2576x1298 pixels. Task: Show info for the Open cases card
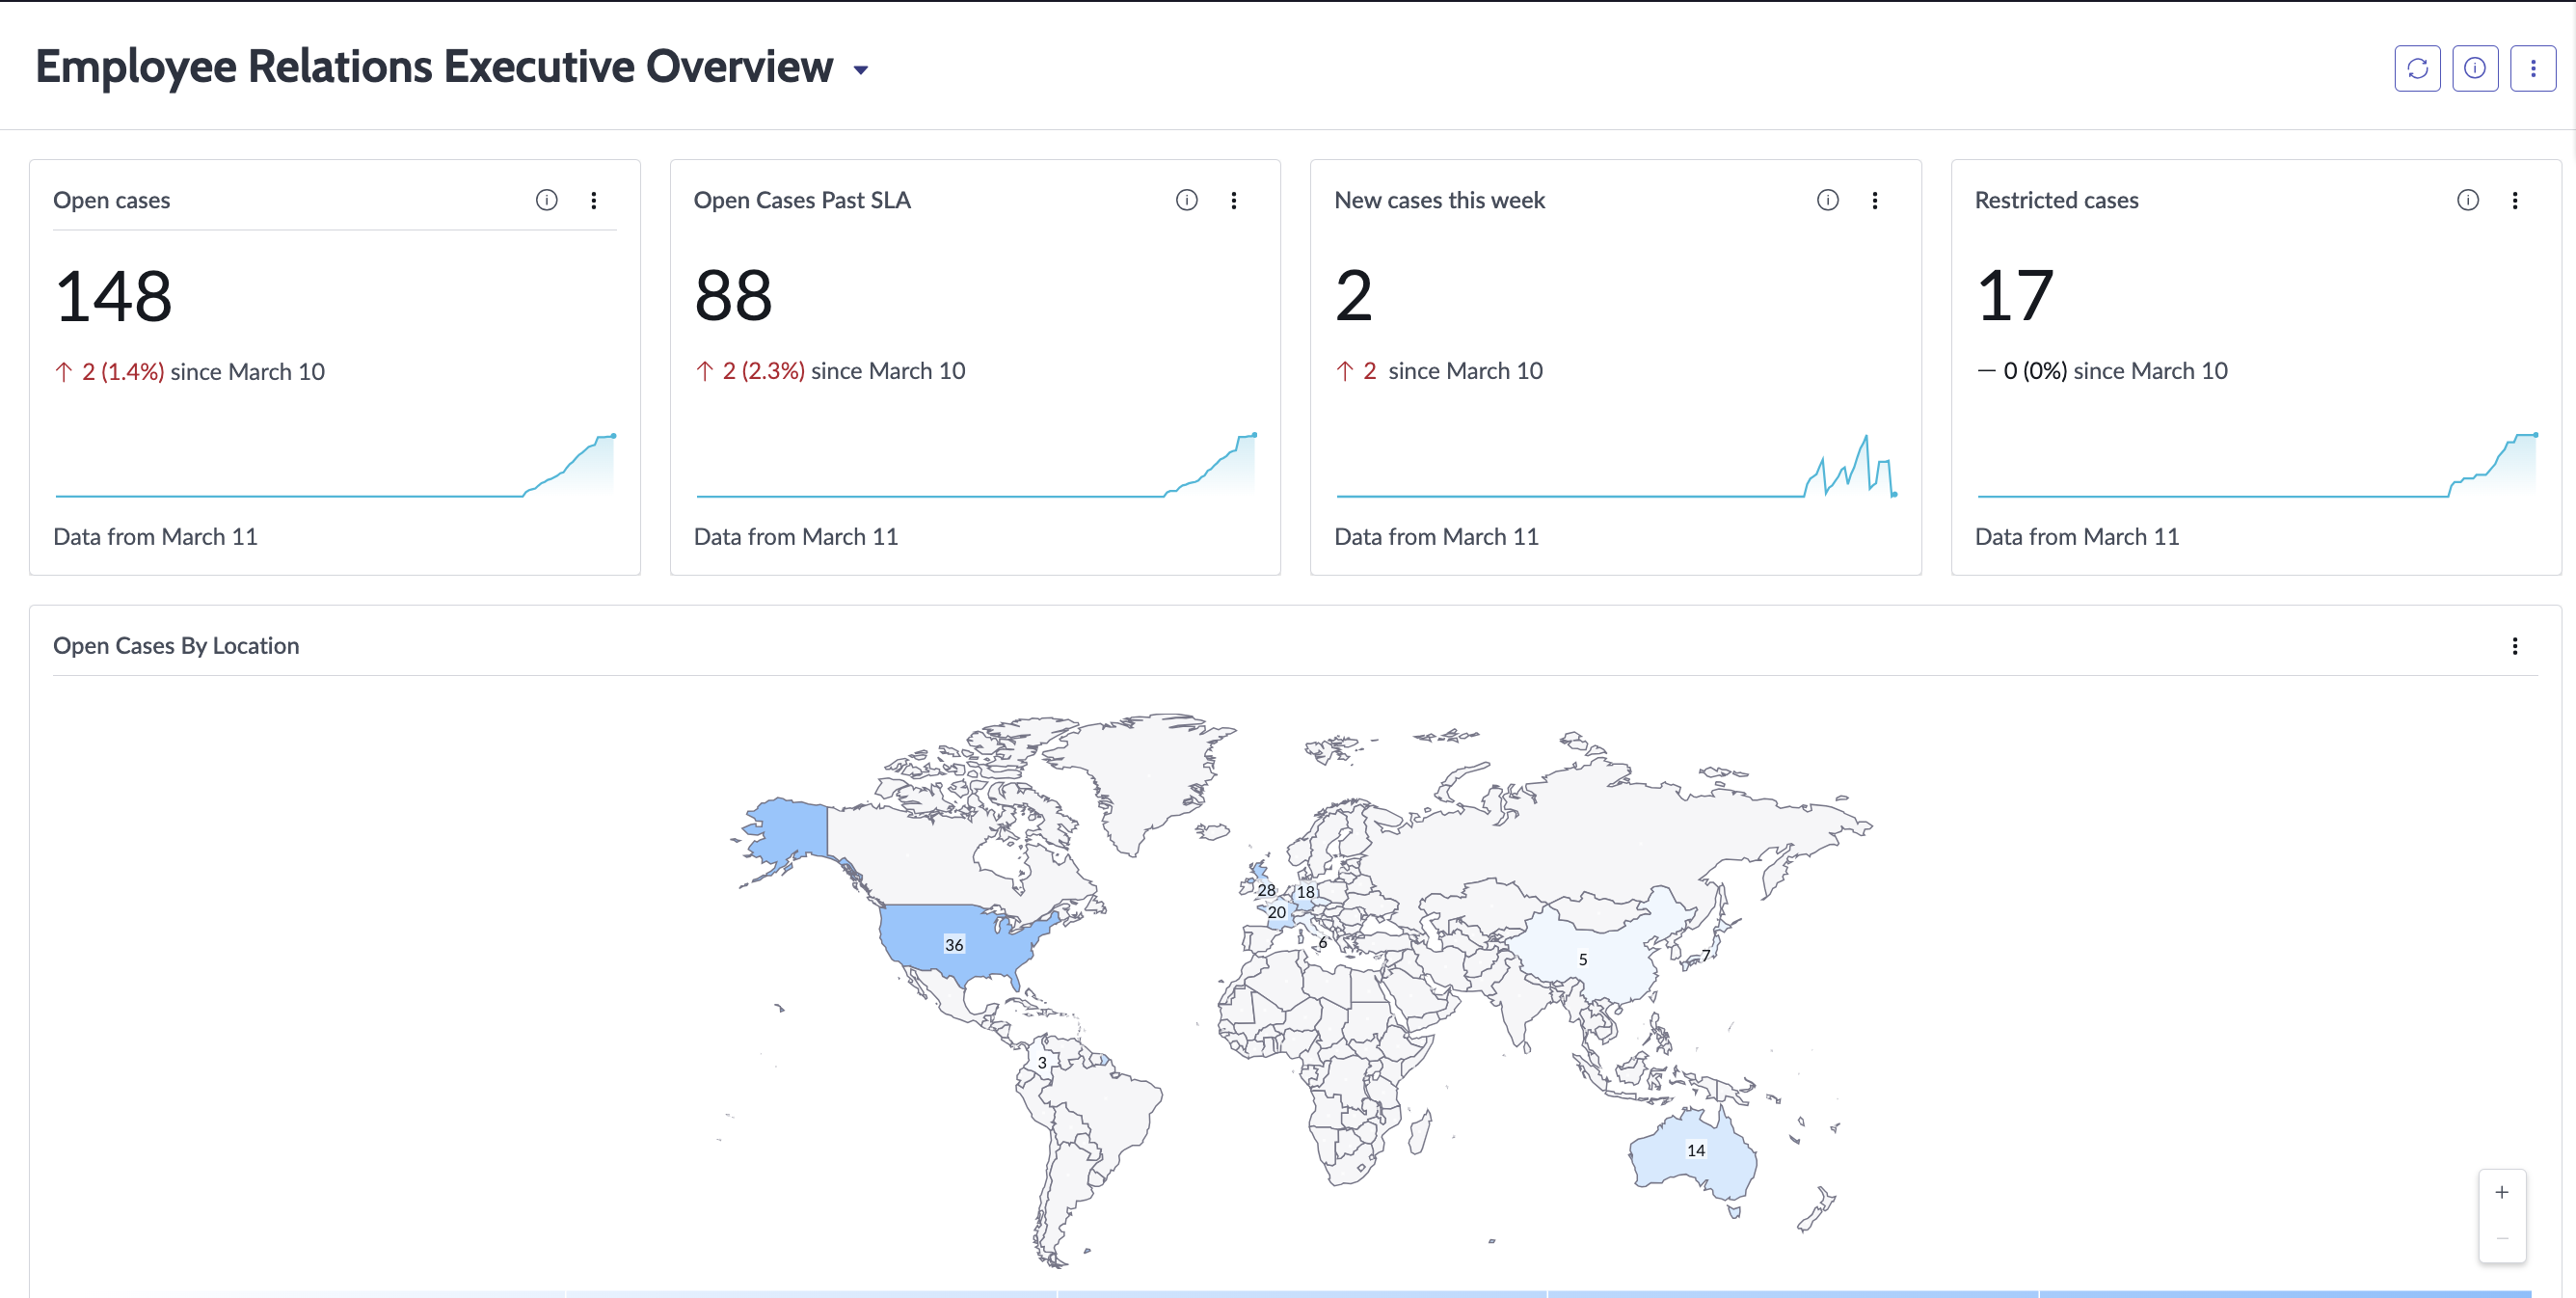point(546,200)
